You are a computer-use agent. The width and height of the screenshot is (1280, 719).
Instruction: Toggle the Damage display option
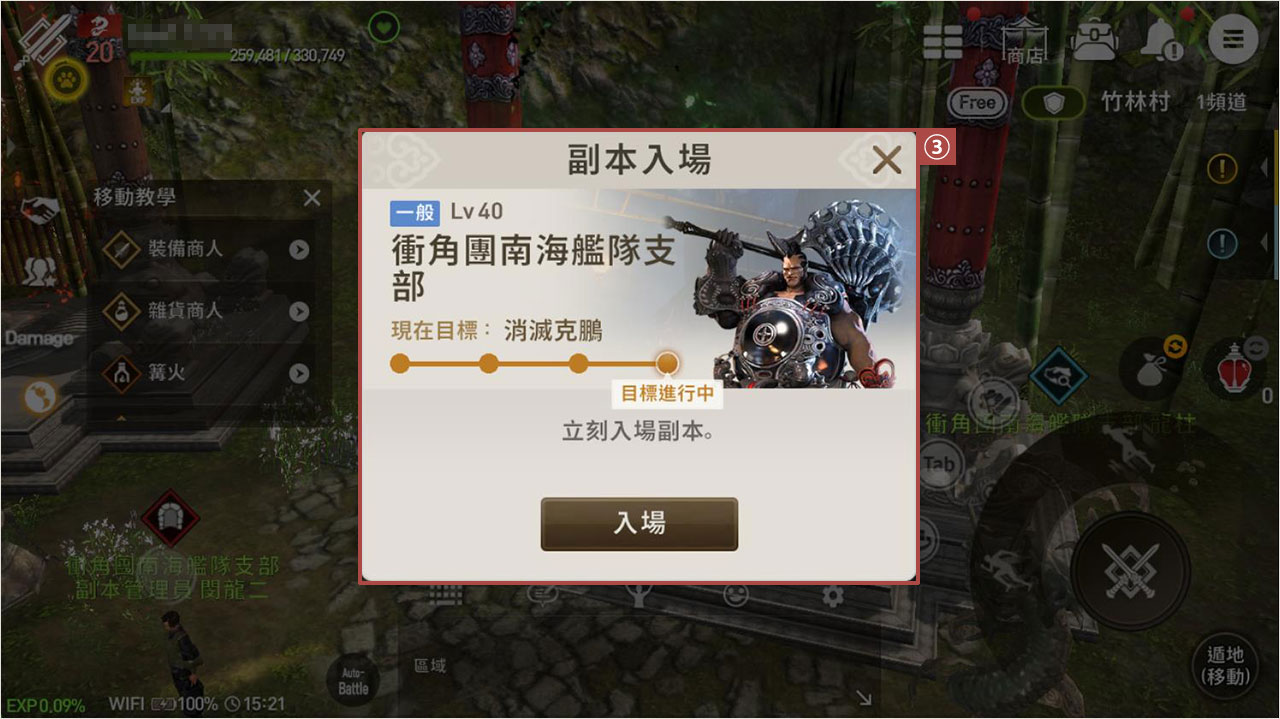click(x=38, y=338)
